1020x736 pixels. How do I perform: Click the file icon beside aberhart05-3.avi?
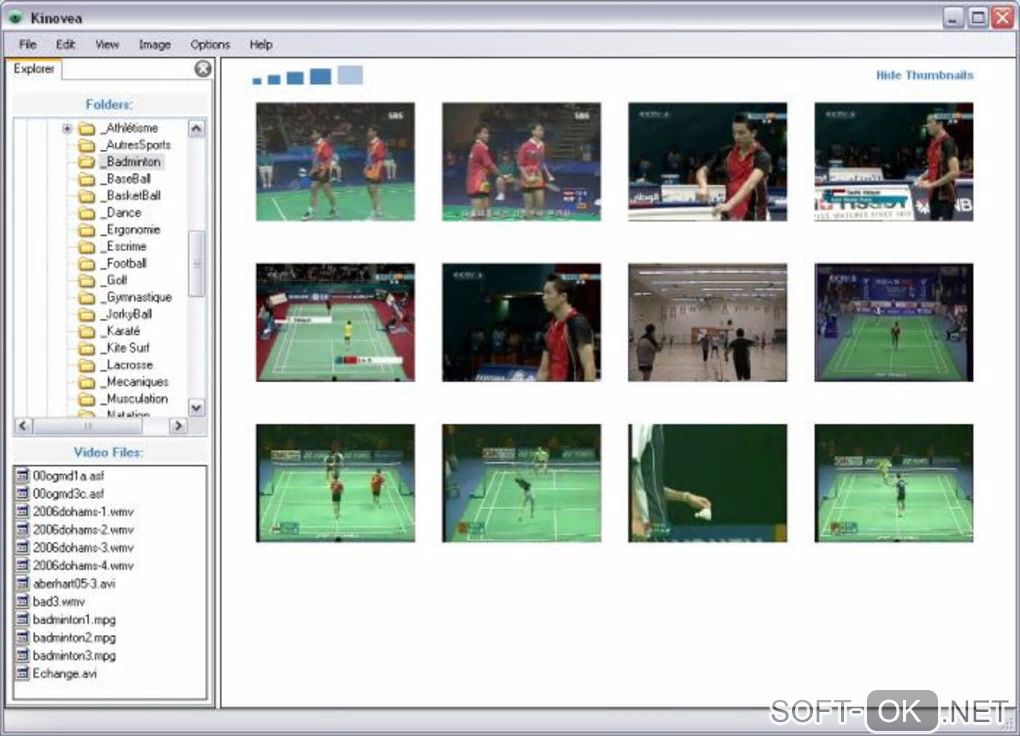23,584
